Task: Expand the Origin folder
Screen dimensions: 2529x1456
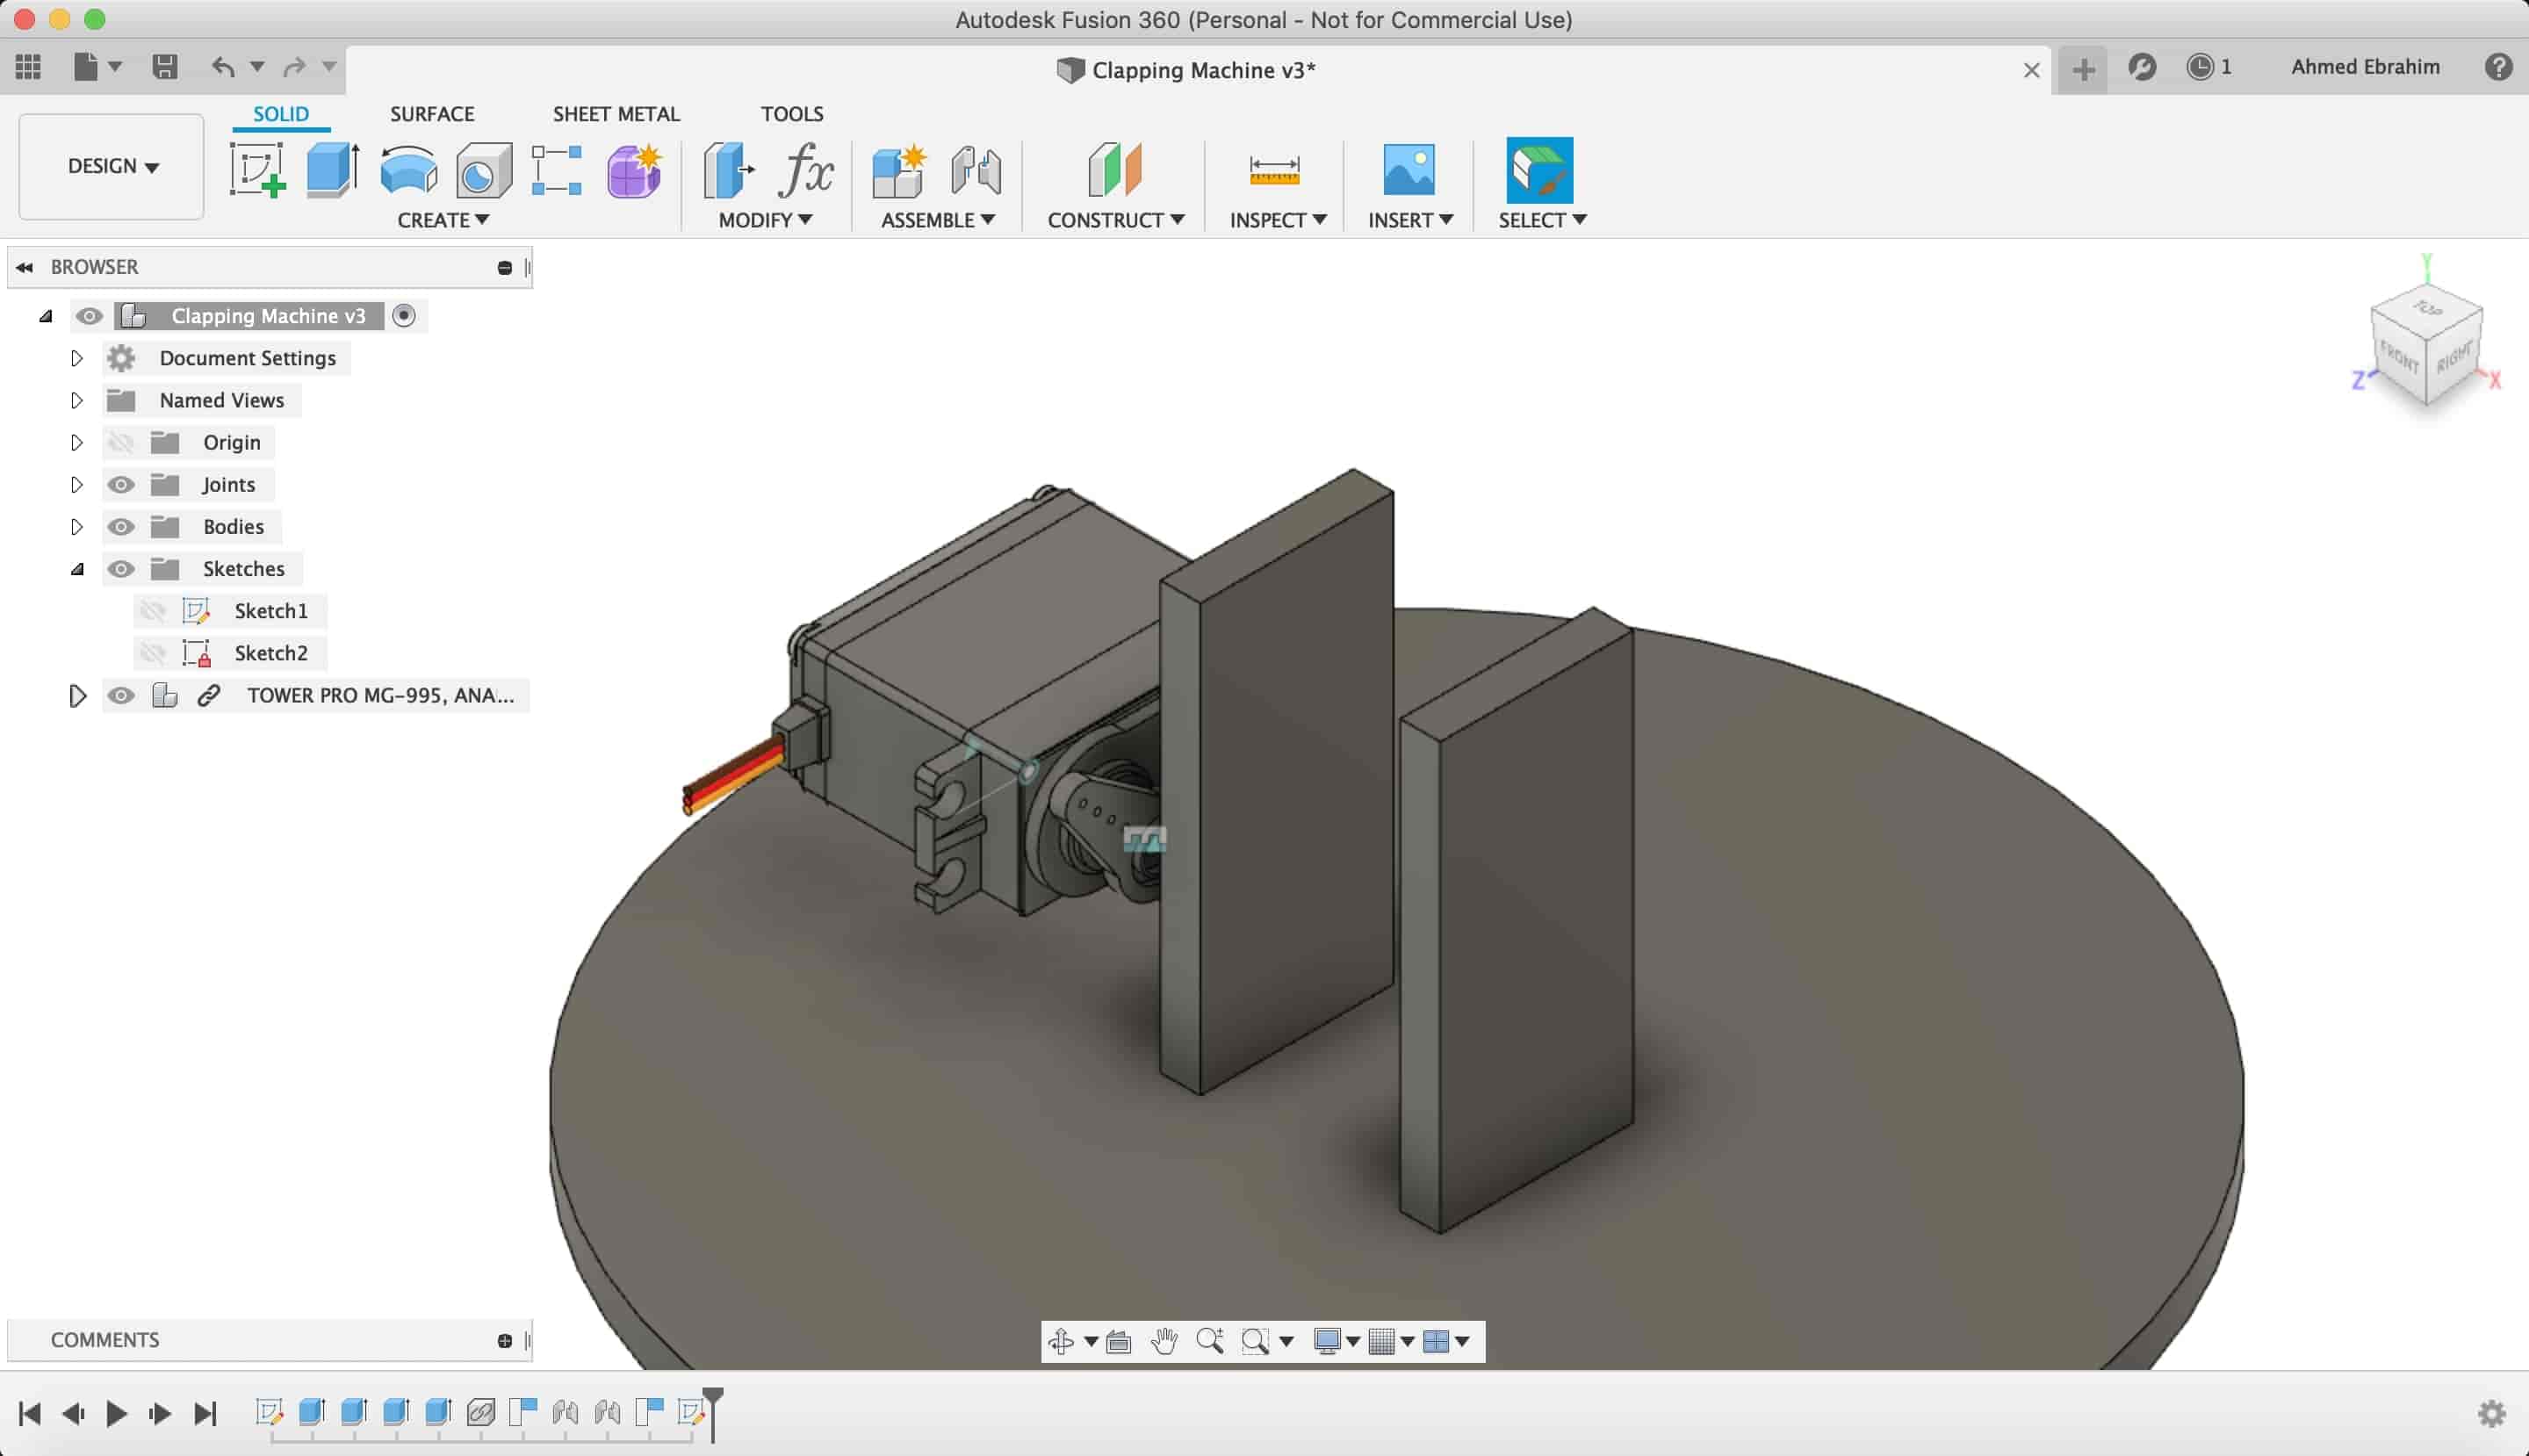Action: click(77, 442)
